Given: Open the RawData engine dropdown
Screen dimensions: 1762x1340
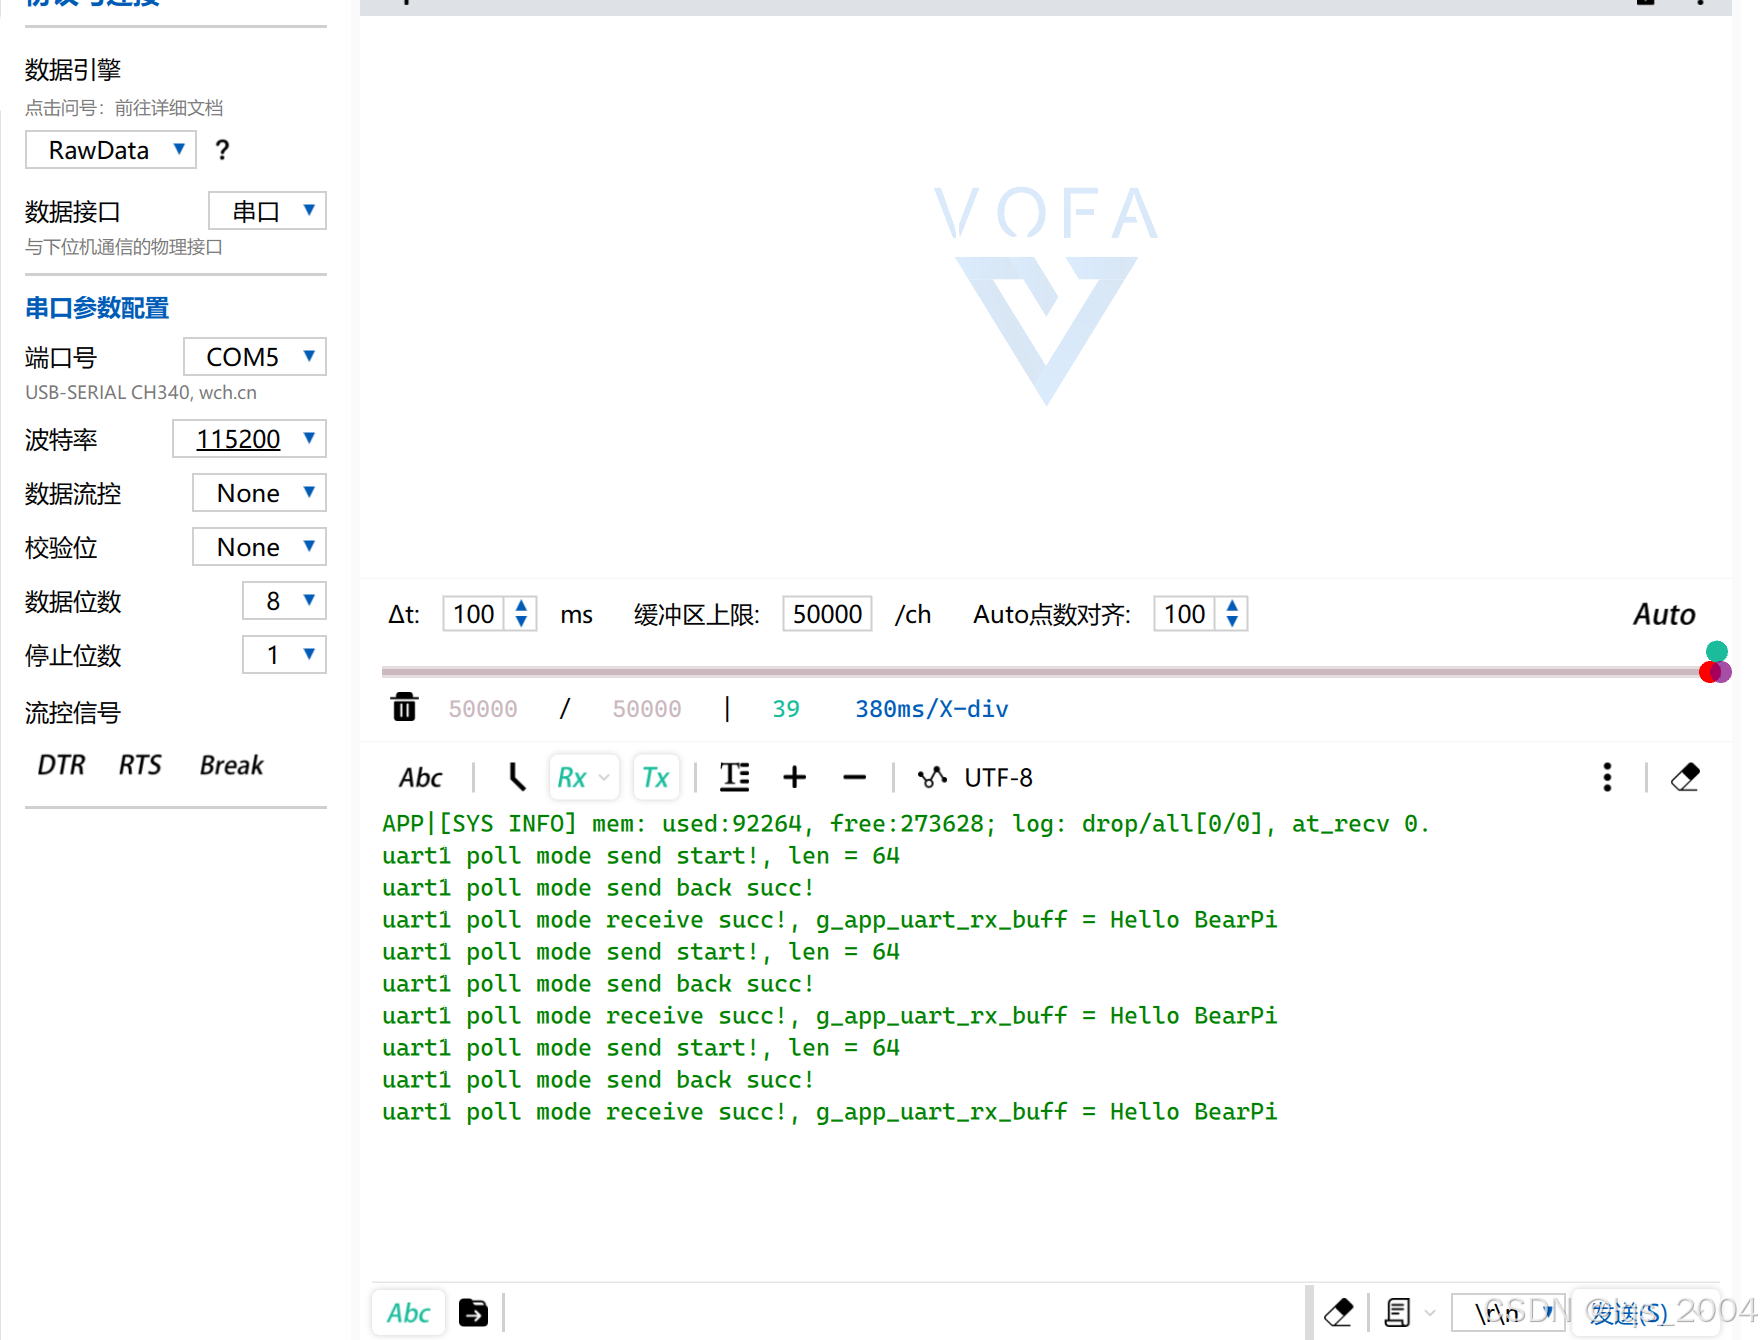Looking at the screenshot, I should [111, 150].
